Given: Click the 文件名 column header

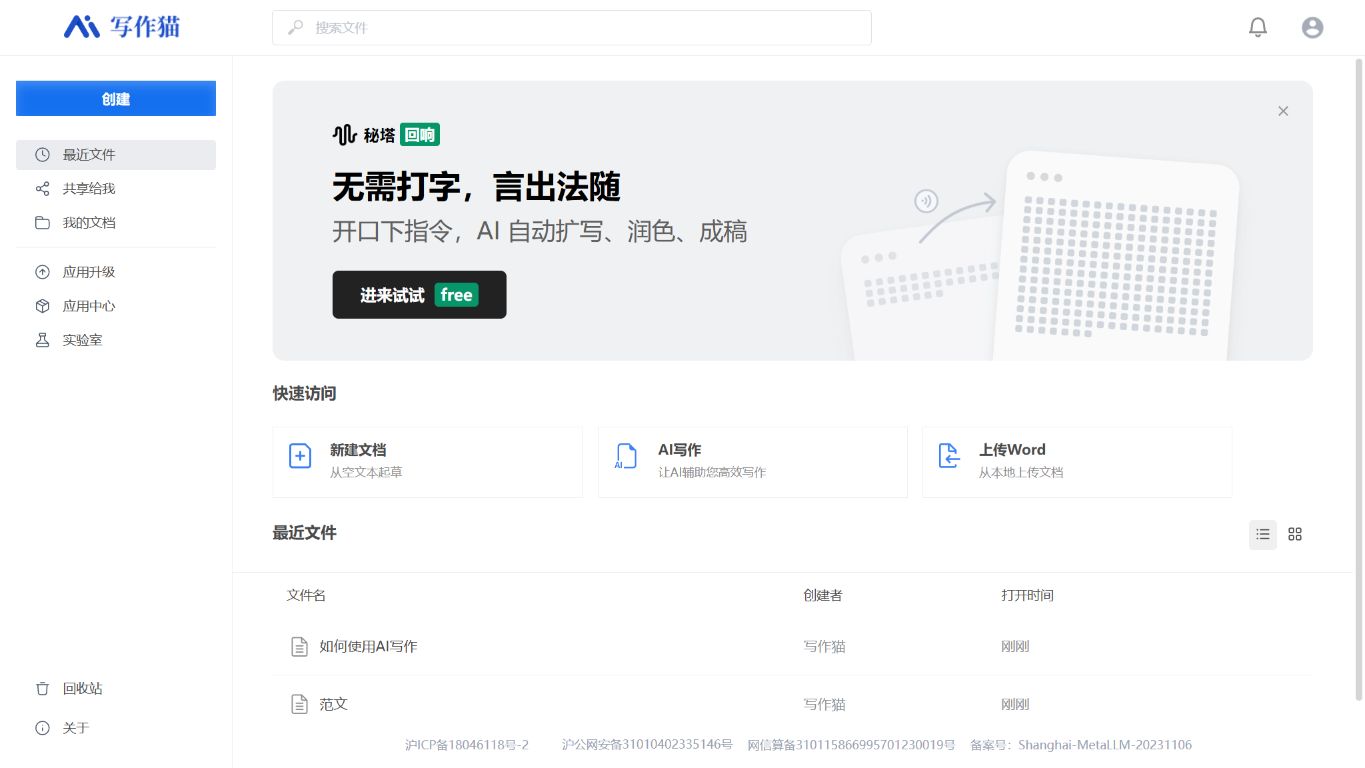Looking at the screenshot, I should click(306, 595).
